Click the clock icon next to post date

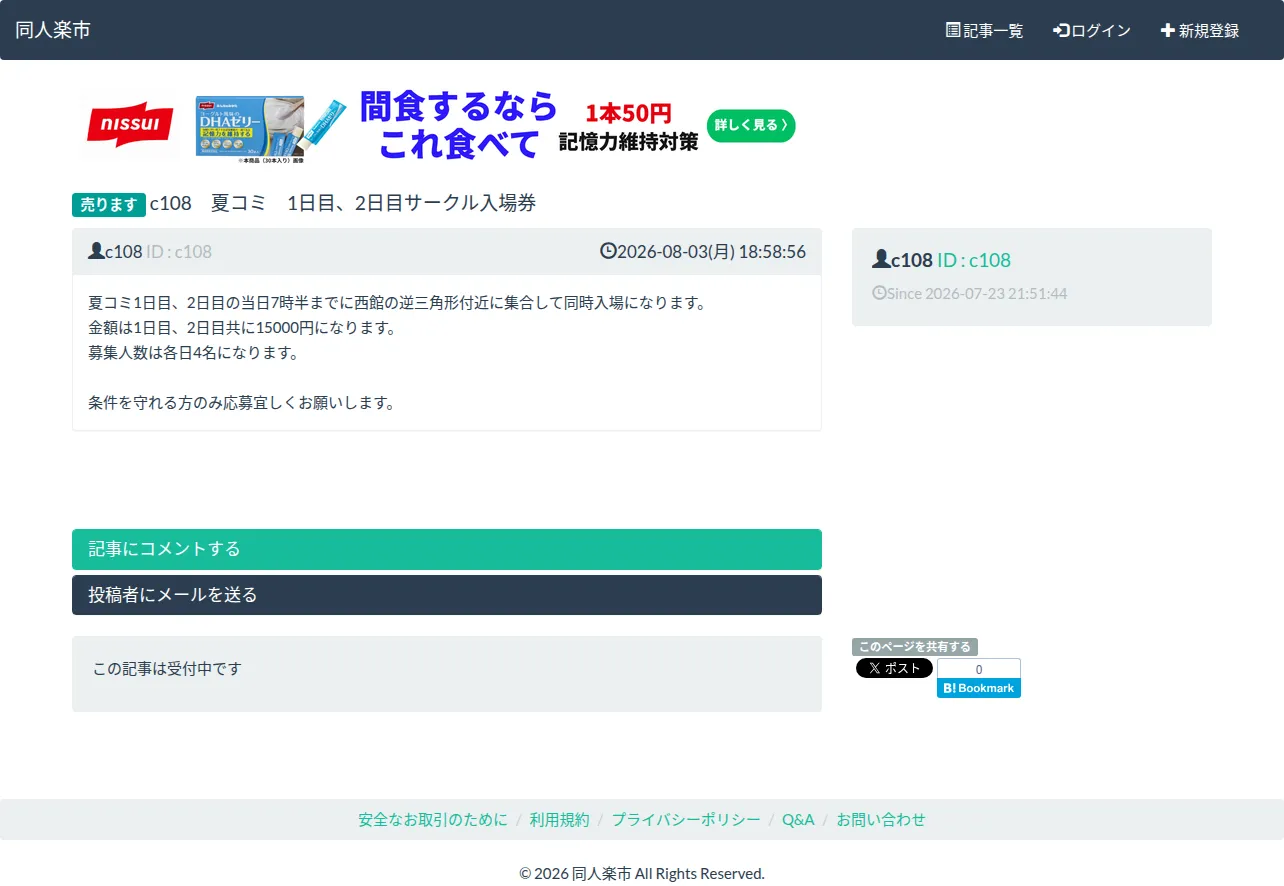coord(608,251)
